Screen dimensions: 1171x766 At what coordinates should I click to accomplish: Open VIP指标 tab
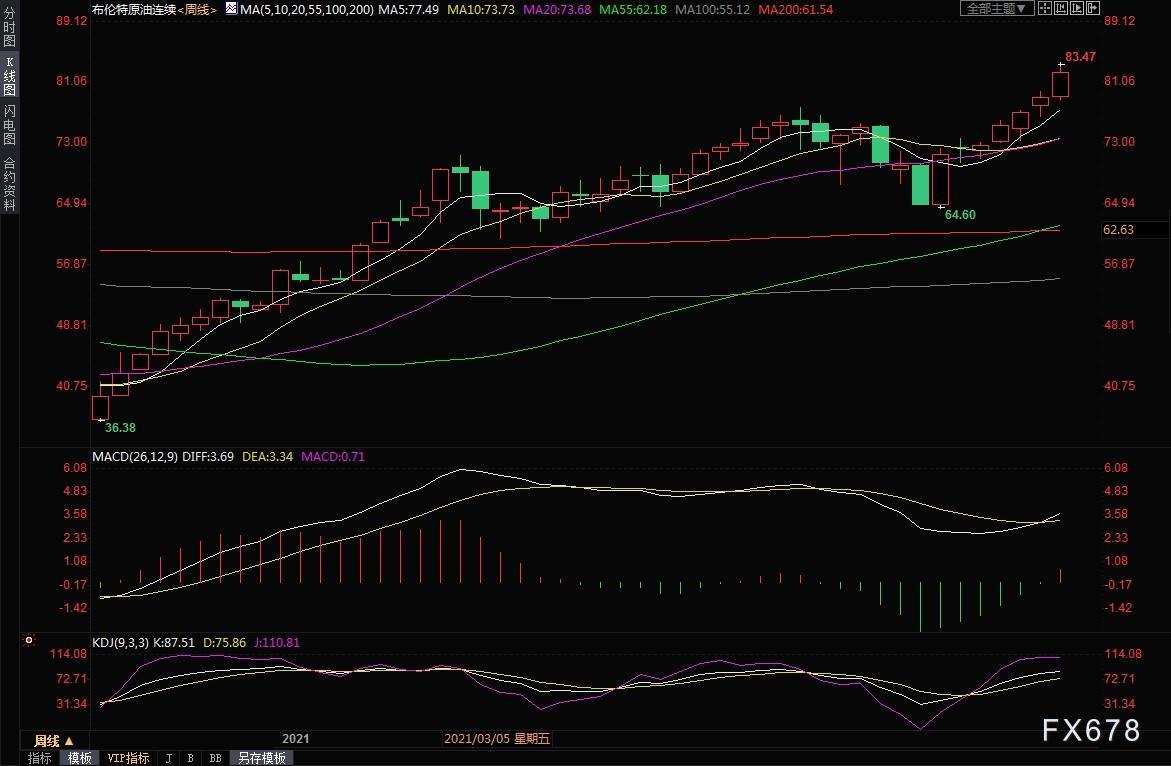click(128, 758)
